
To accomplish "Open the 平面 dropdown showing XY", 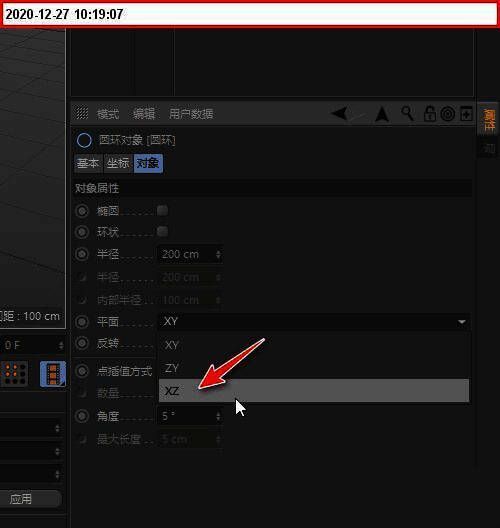I will click(x=314, y=322).
